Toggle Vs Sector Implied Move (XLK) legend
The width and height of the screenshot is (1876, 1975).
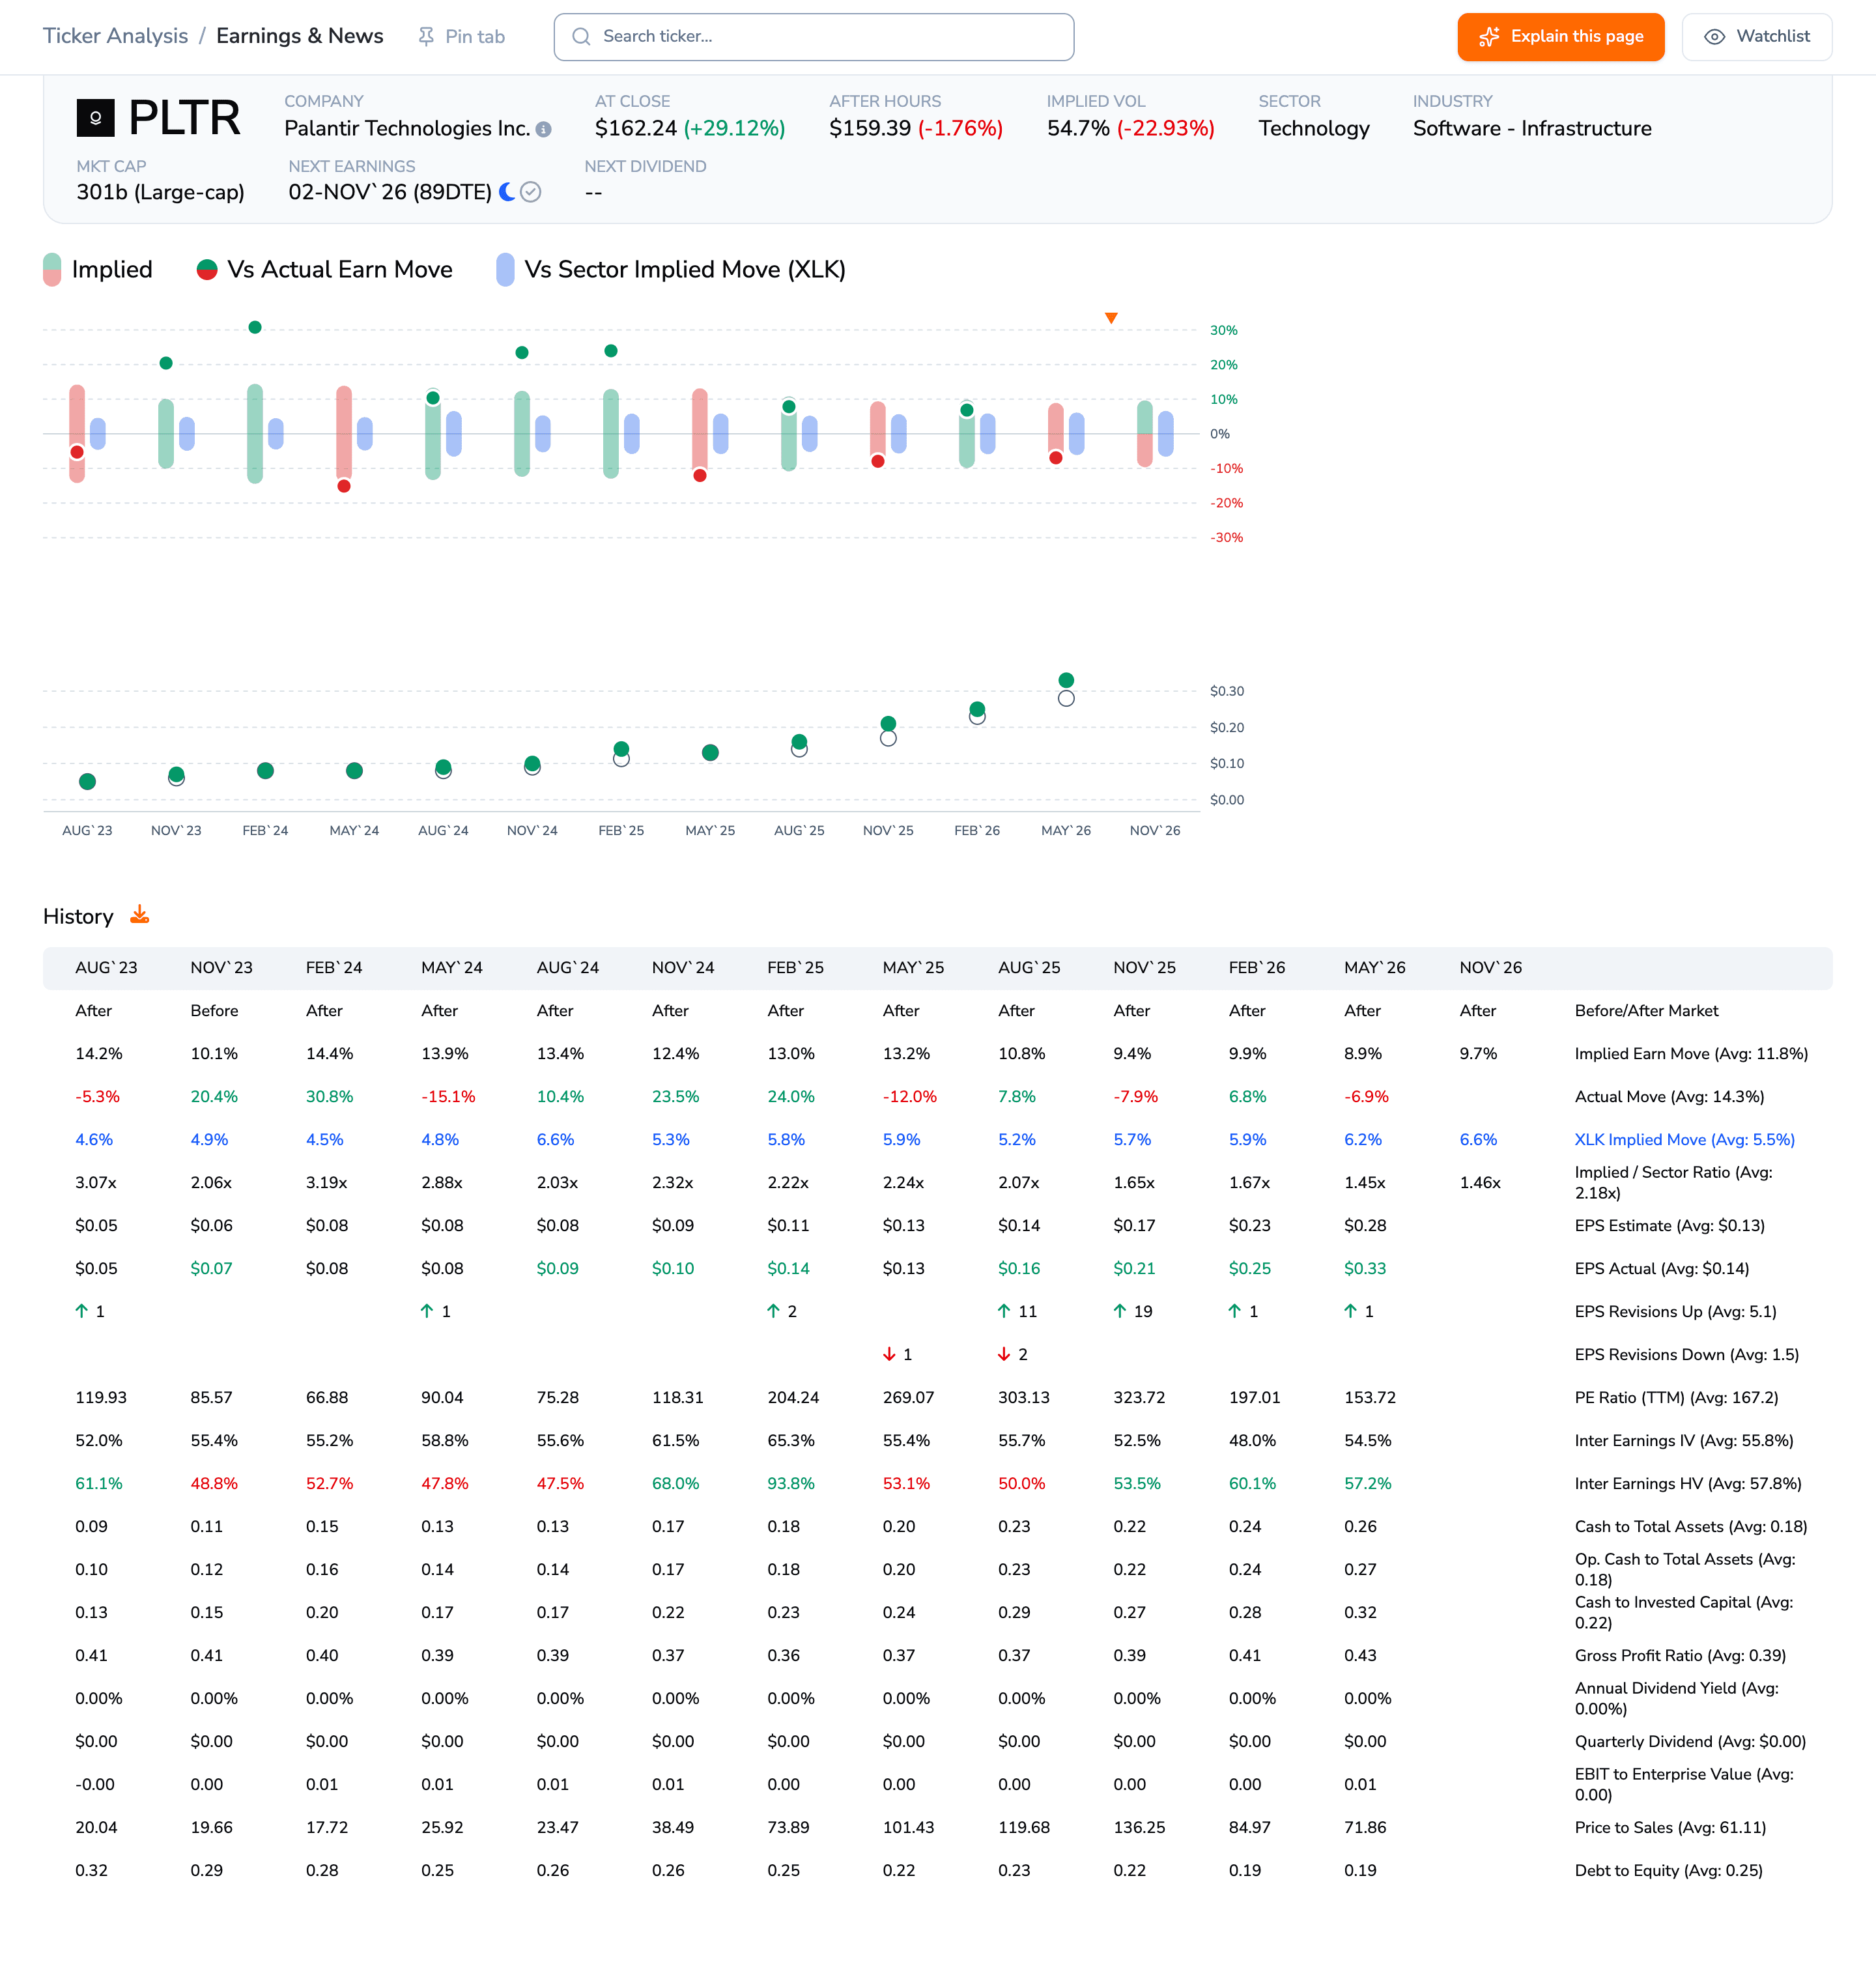pos(671,270)
